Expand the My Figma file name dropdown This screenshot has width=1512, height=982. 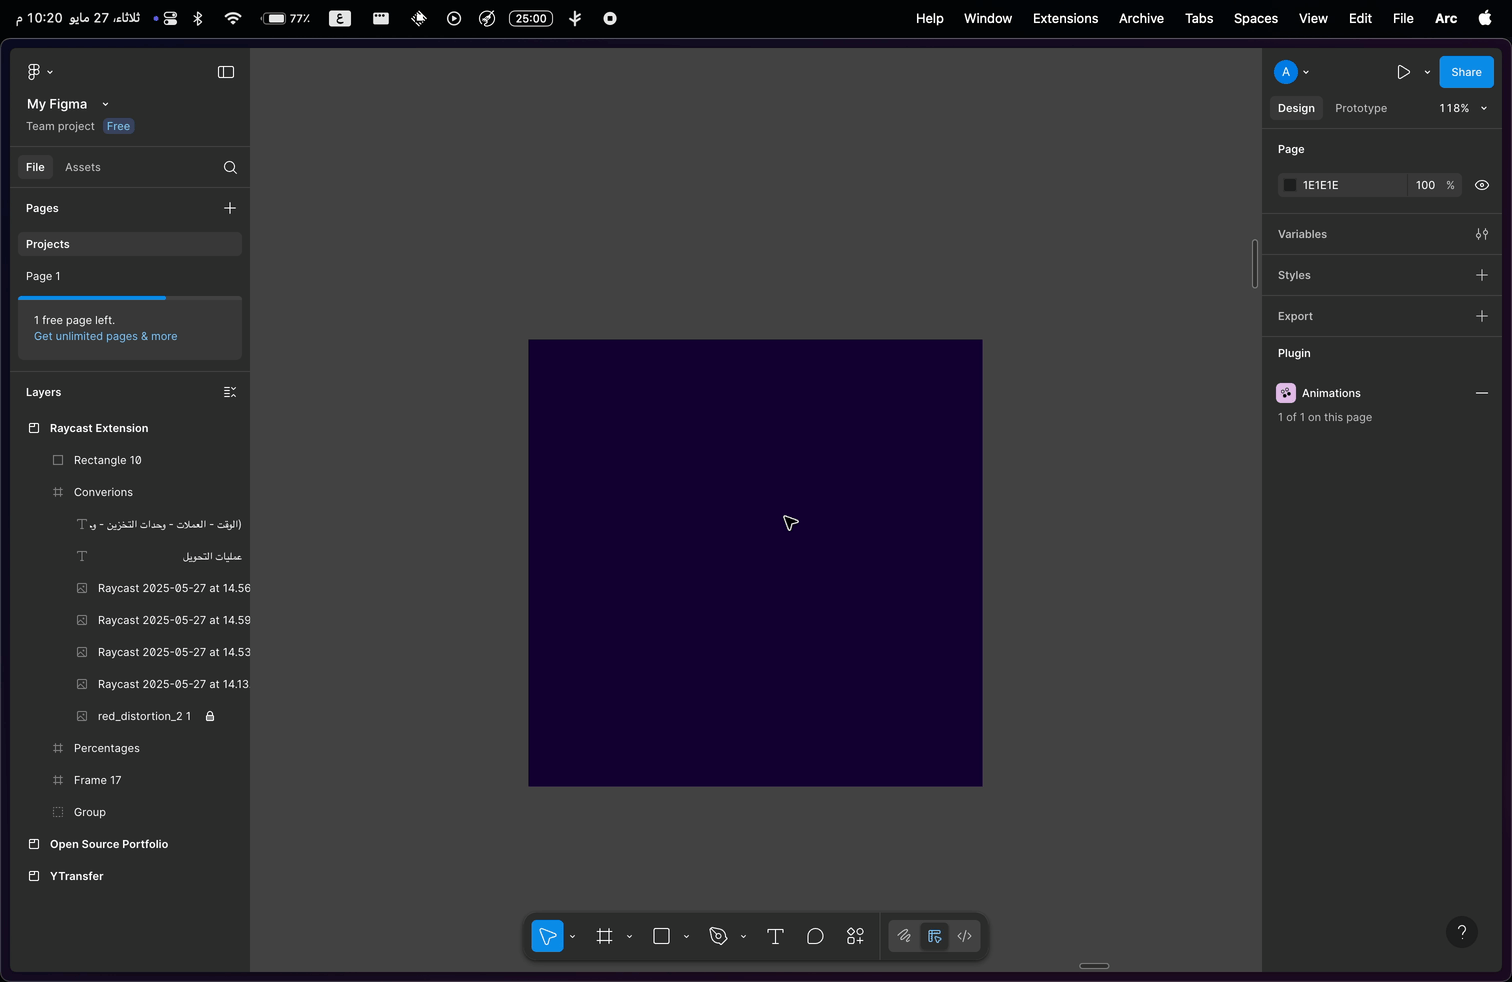point(105,104)
